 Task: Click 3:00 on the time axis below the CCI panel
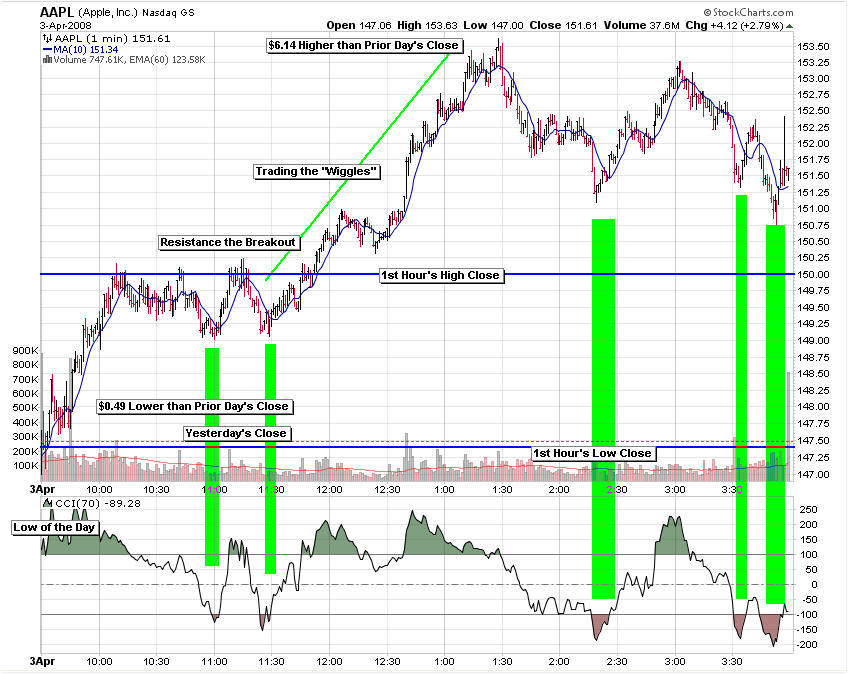675,662
